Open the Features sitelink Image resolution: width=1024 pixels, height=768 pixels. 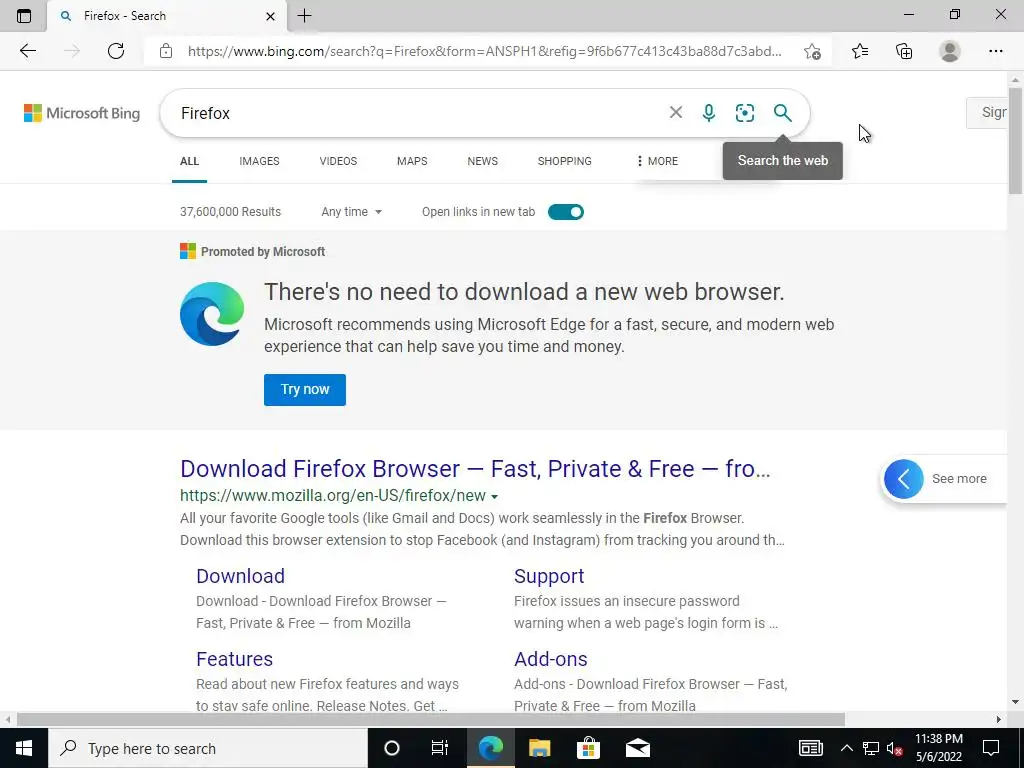coord(234,659)
